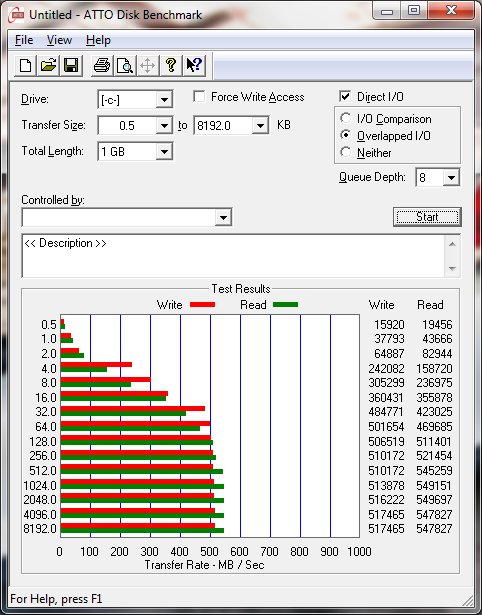
Task: Expand the Controlled by dropdown
Action: tap(223, 218)
